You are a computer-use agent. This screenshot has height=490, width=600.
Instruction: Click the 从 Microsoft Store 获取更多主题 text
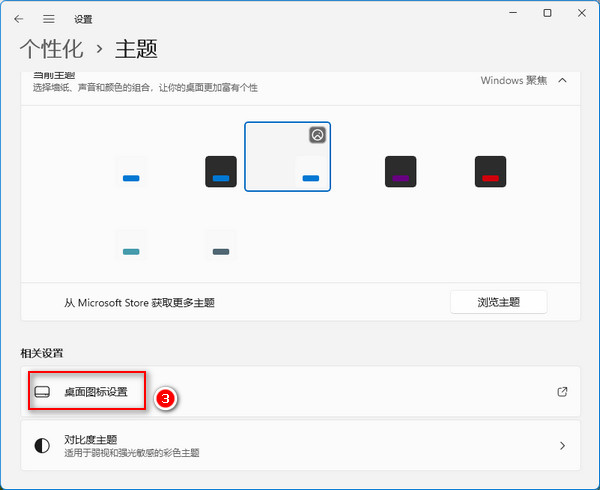[x=139, y=303]
